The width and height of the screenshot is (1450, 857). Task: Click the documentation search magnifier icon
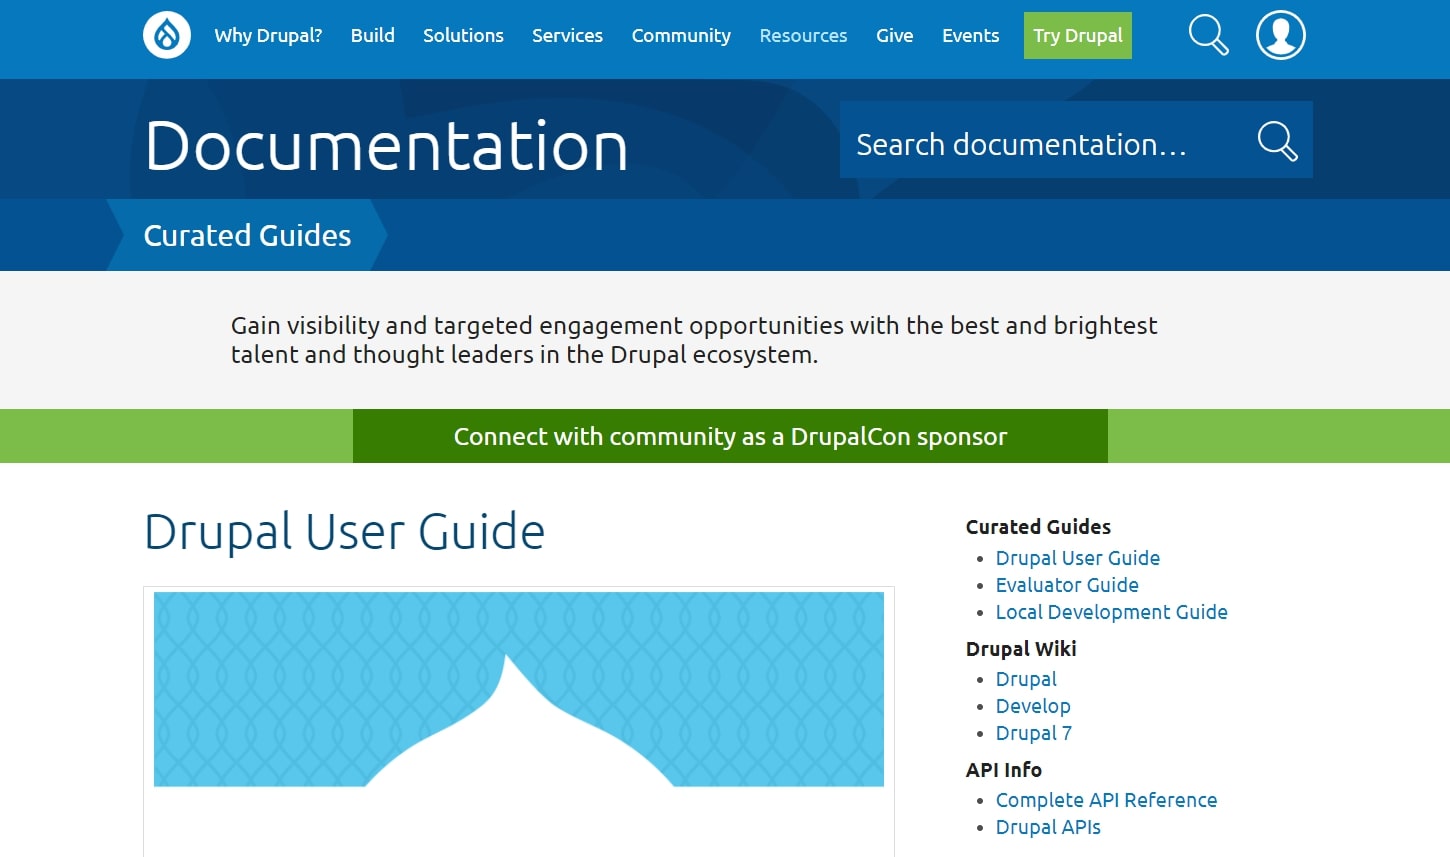coord(1276,141)
